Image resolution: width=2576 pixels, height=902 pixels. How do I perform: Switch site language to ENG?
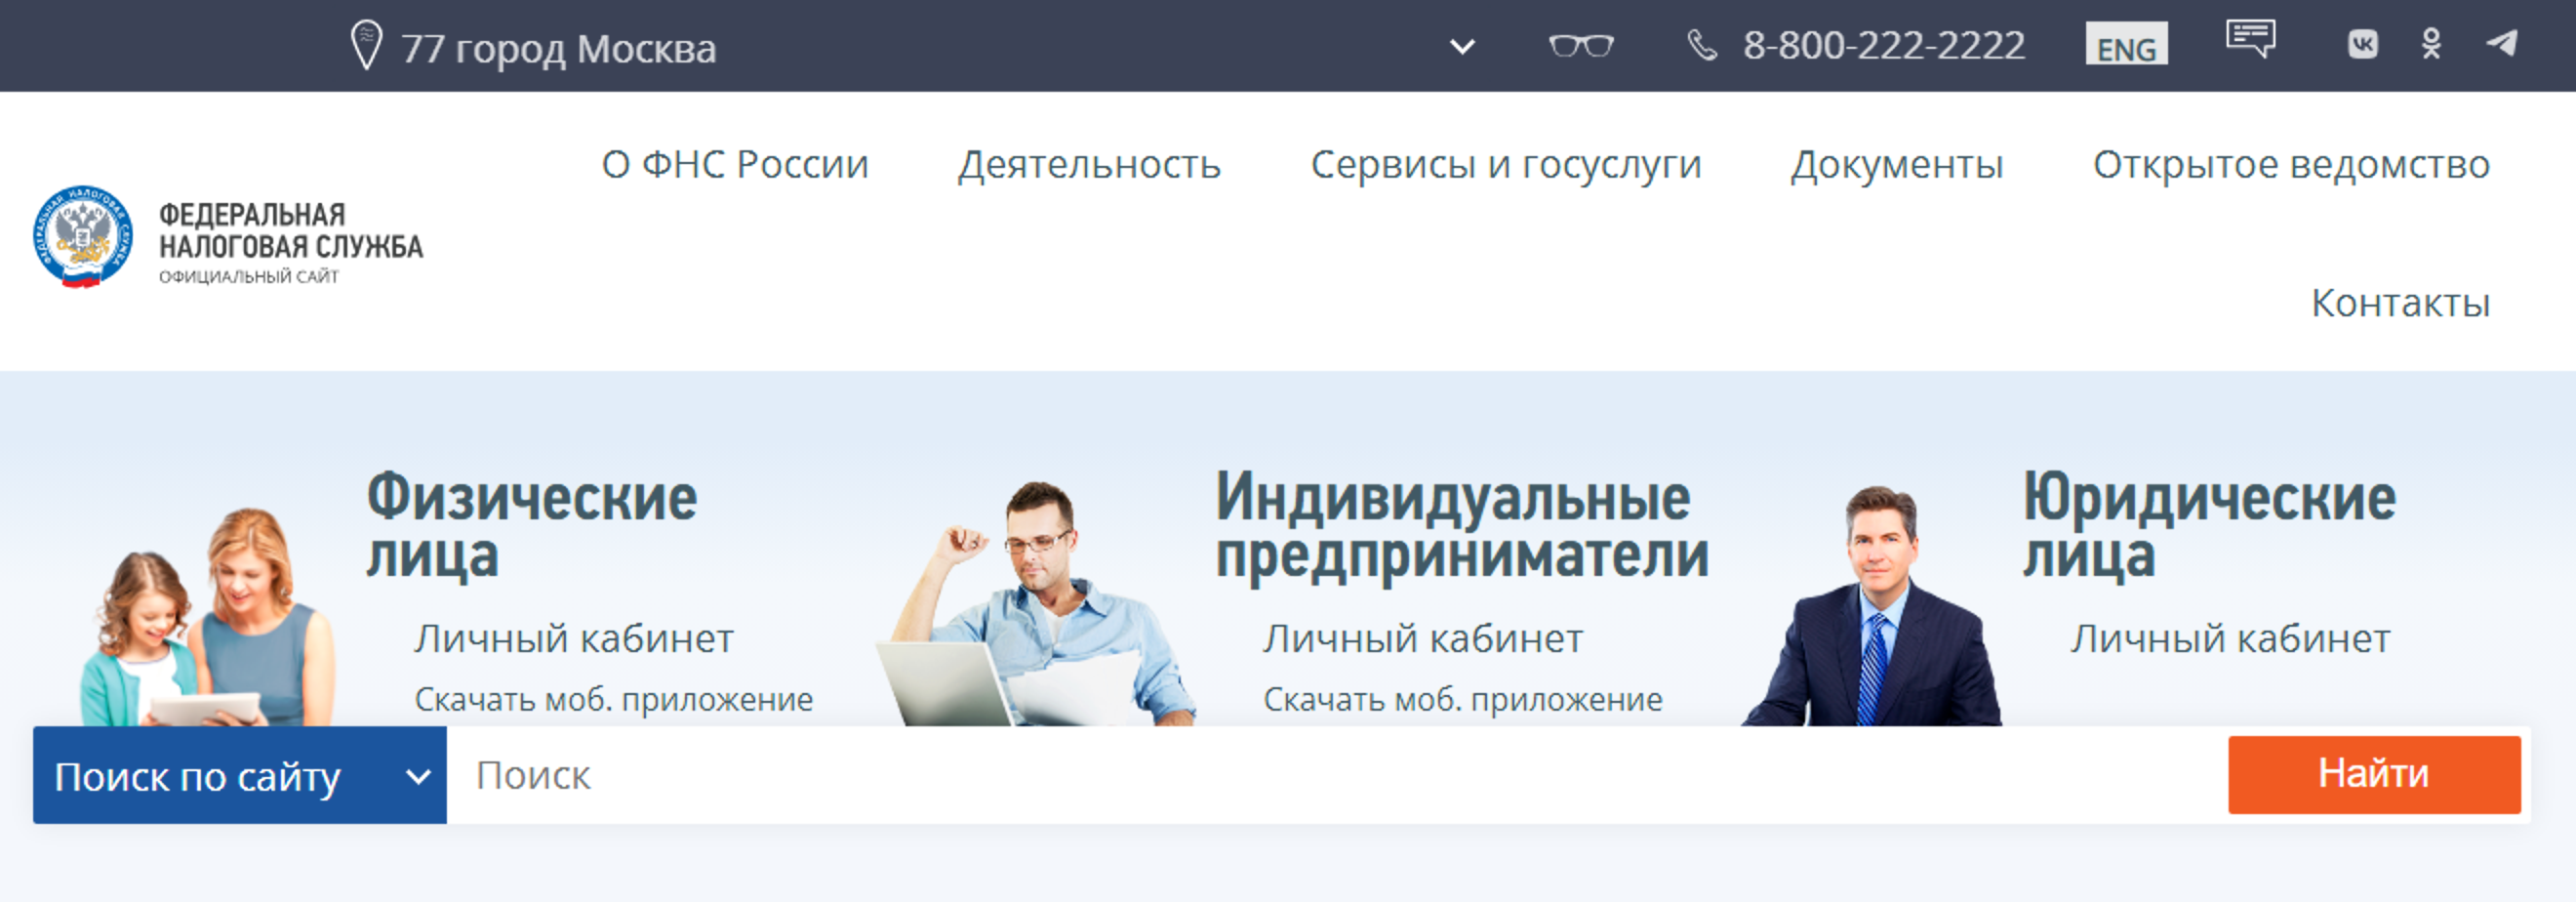click(2126, 44)
